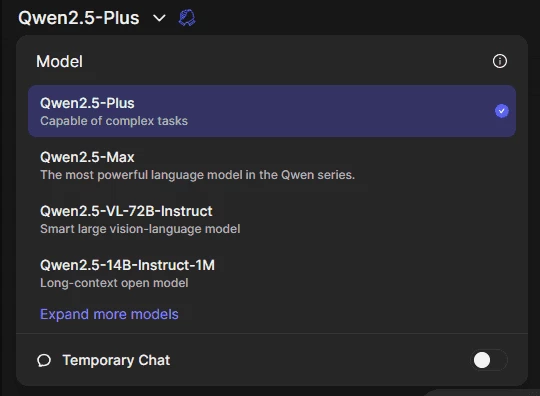Click the Qwen2.5-Plus title at the top

pyautogui.click(x=79, y=18)
